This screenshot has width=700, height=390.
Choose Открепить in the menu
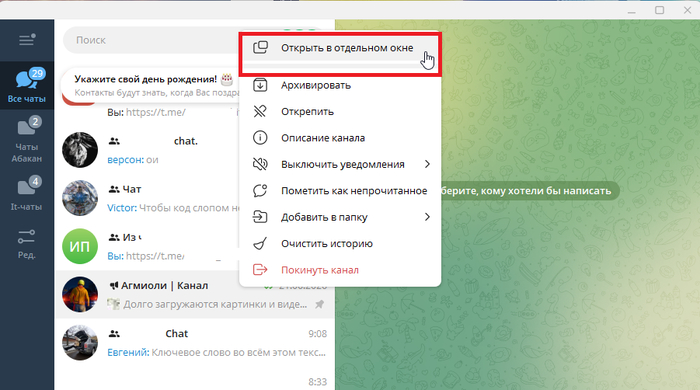coord(340,112)
